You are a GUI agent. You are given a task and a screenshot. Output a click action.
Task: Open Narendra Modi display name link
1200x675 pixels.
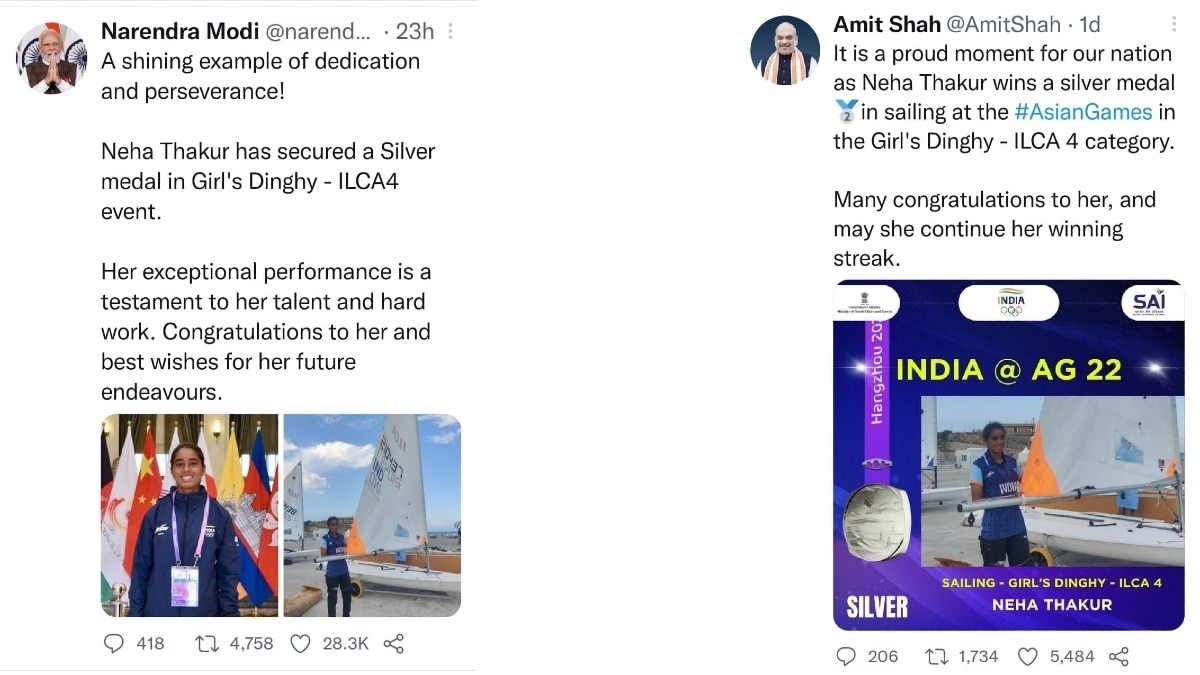179,32
